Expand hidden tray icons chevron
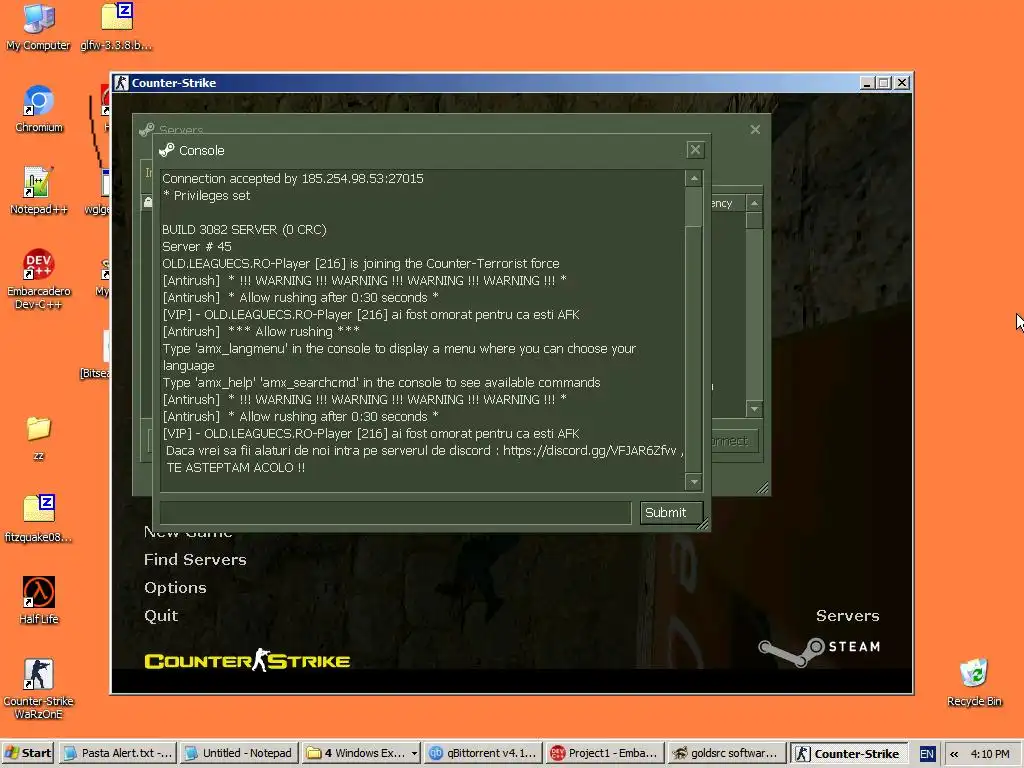 coord(953,754)
